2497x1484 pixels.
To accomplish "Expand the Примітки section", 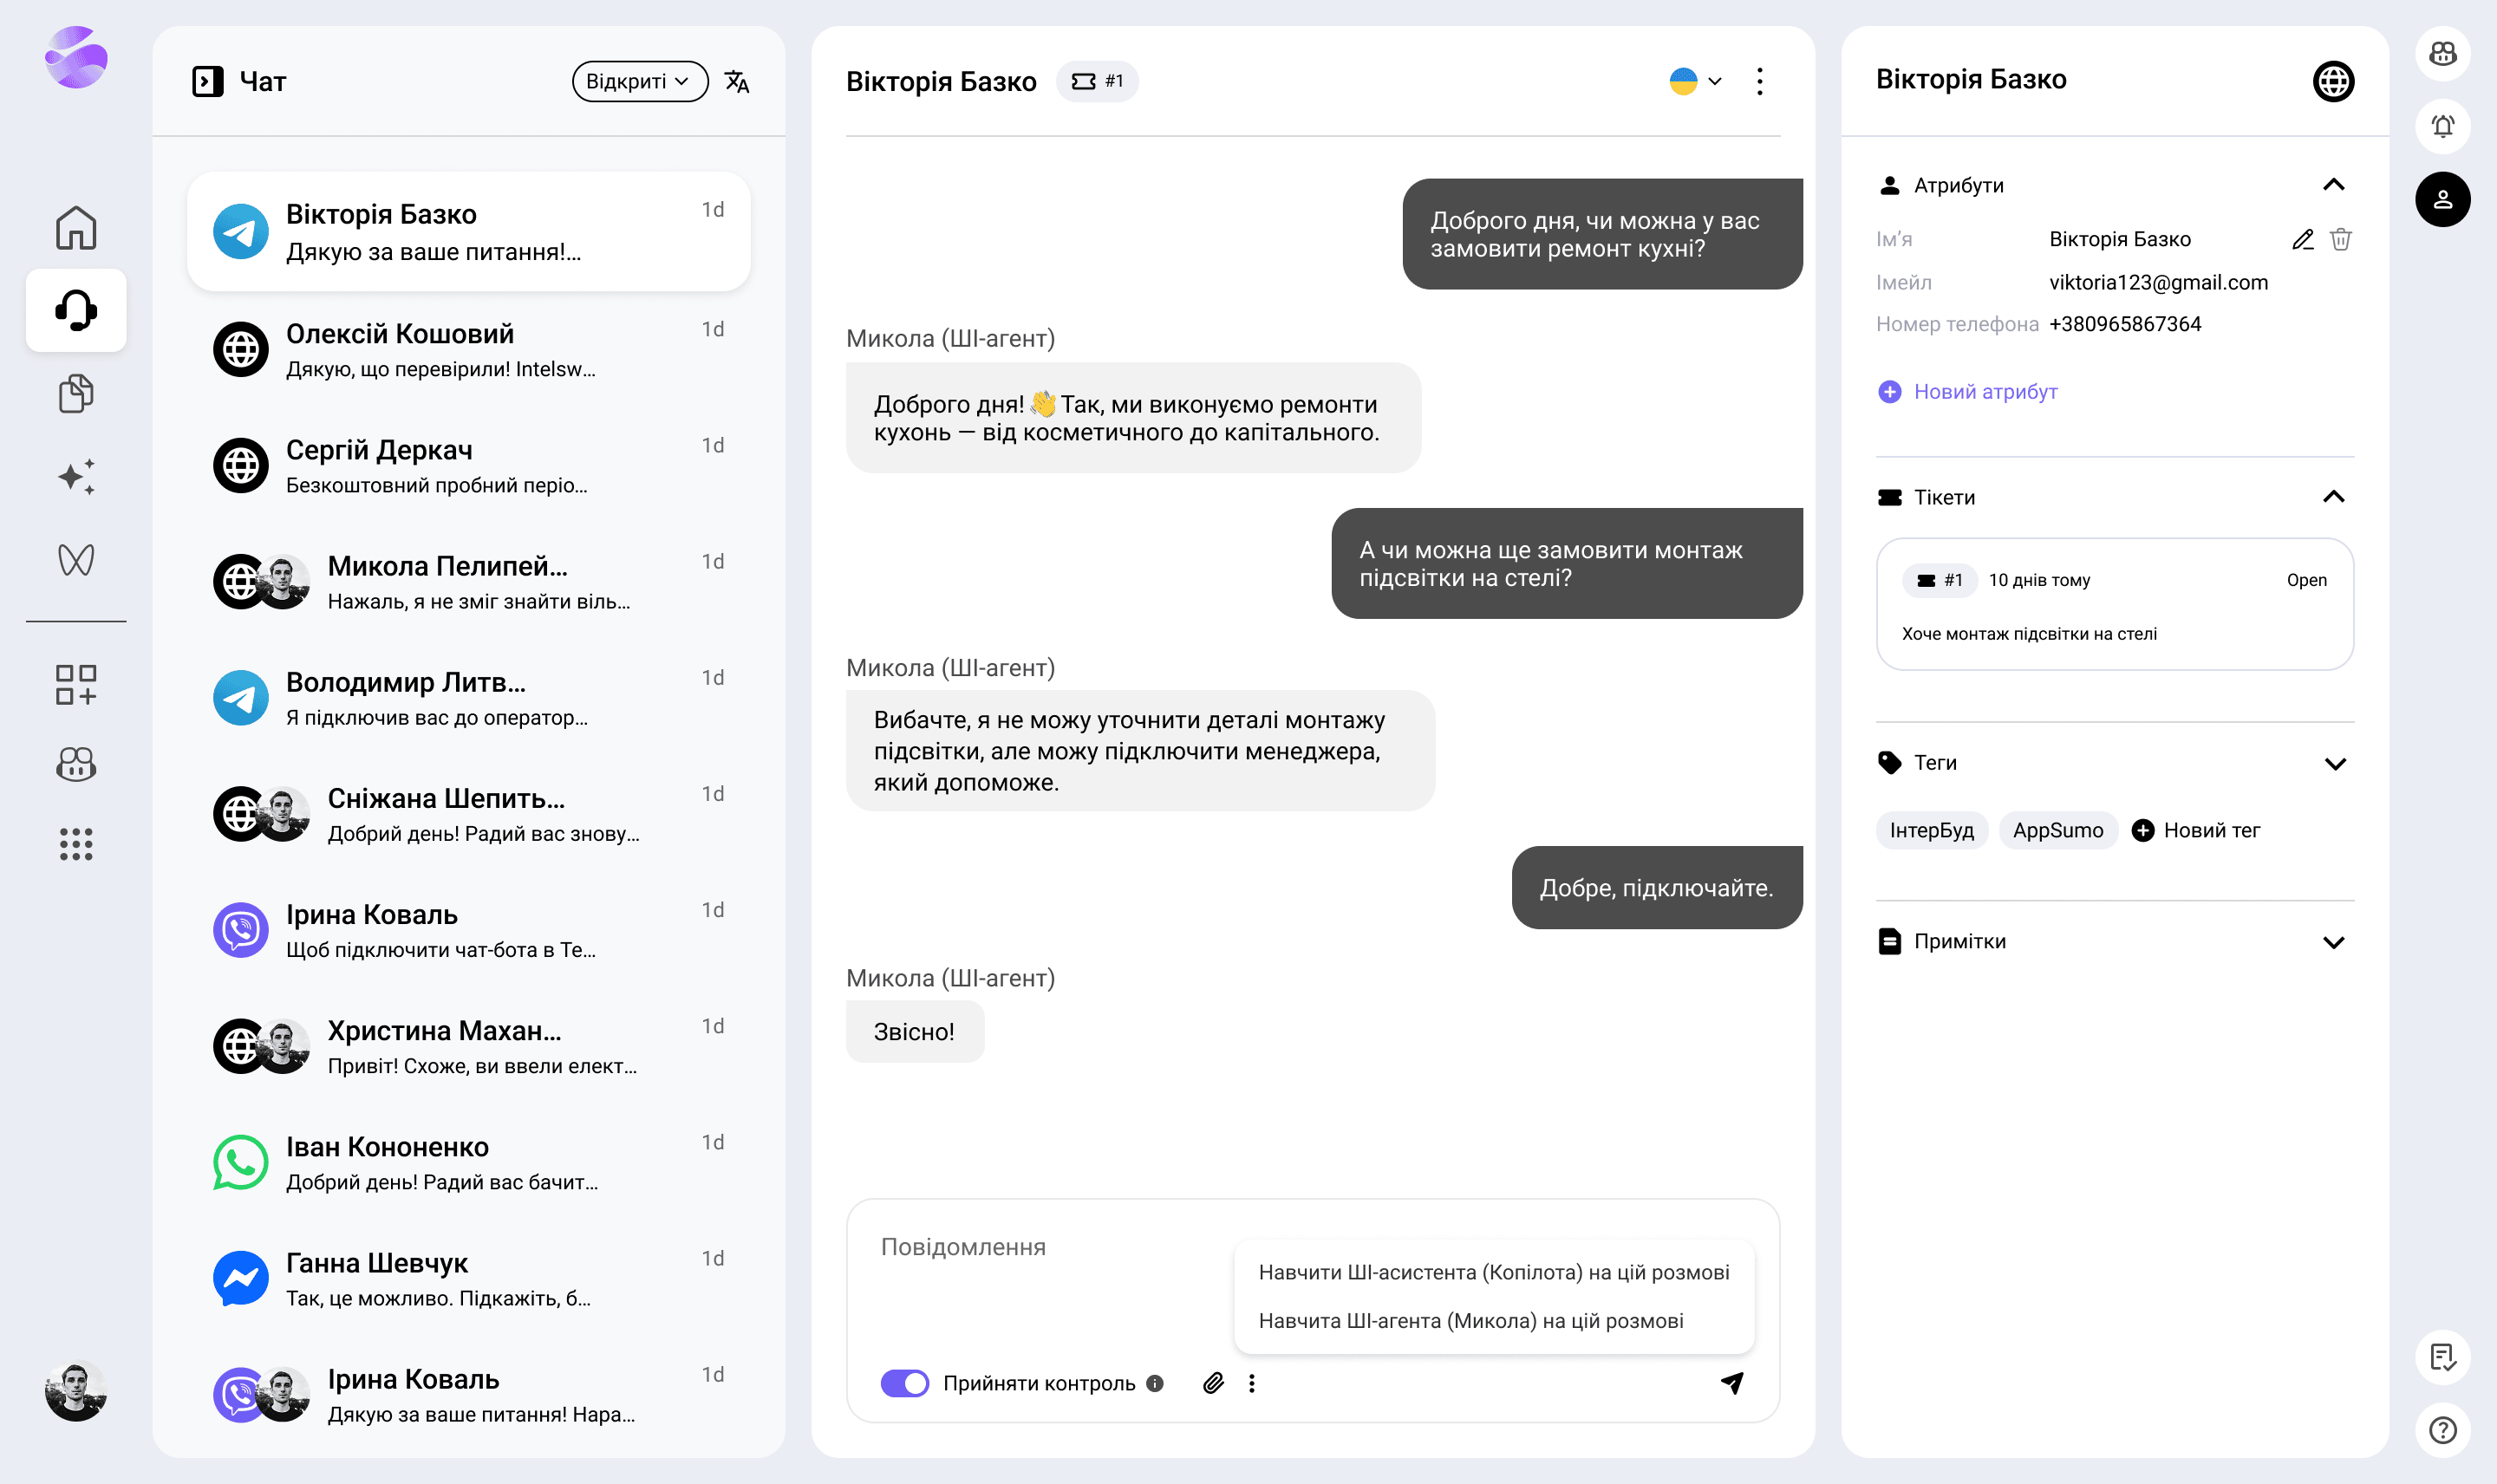I will coord(2333,942).
